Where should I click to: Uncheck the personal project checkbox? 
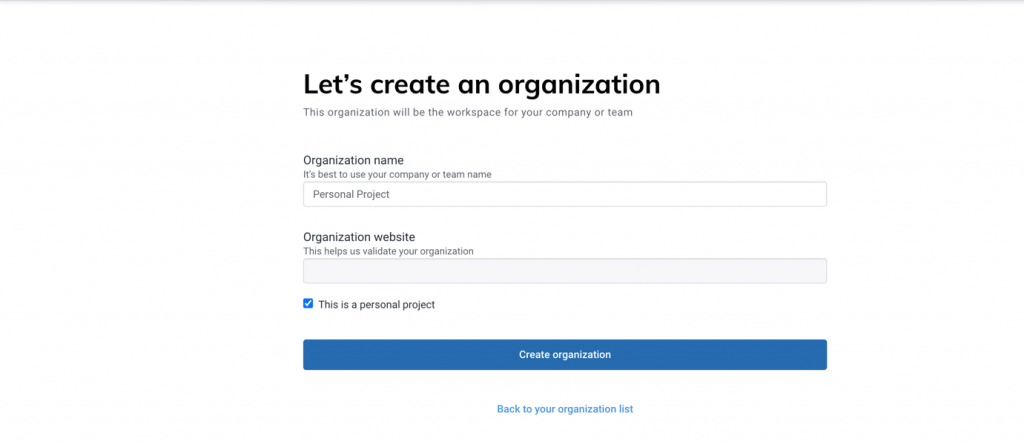(x=308, y=303)
